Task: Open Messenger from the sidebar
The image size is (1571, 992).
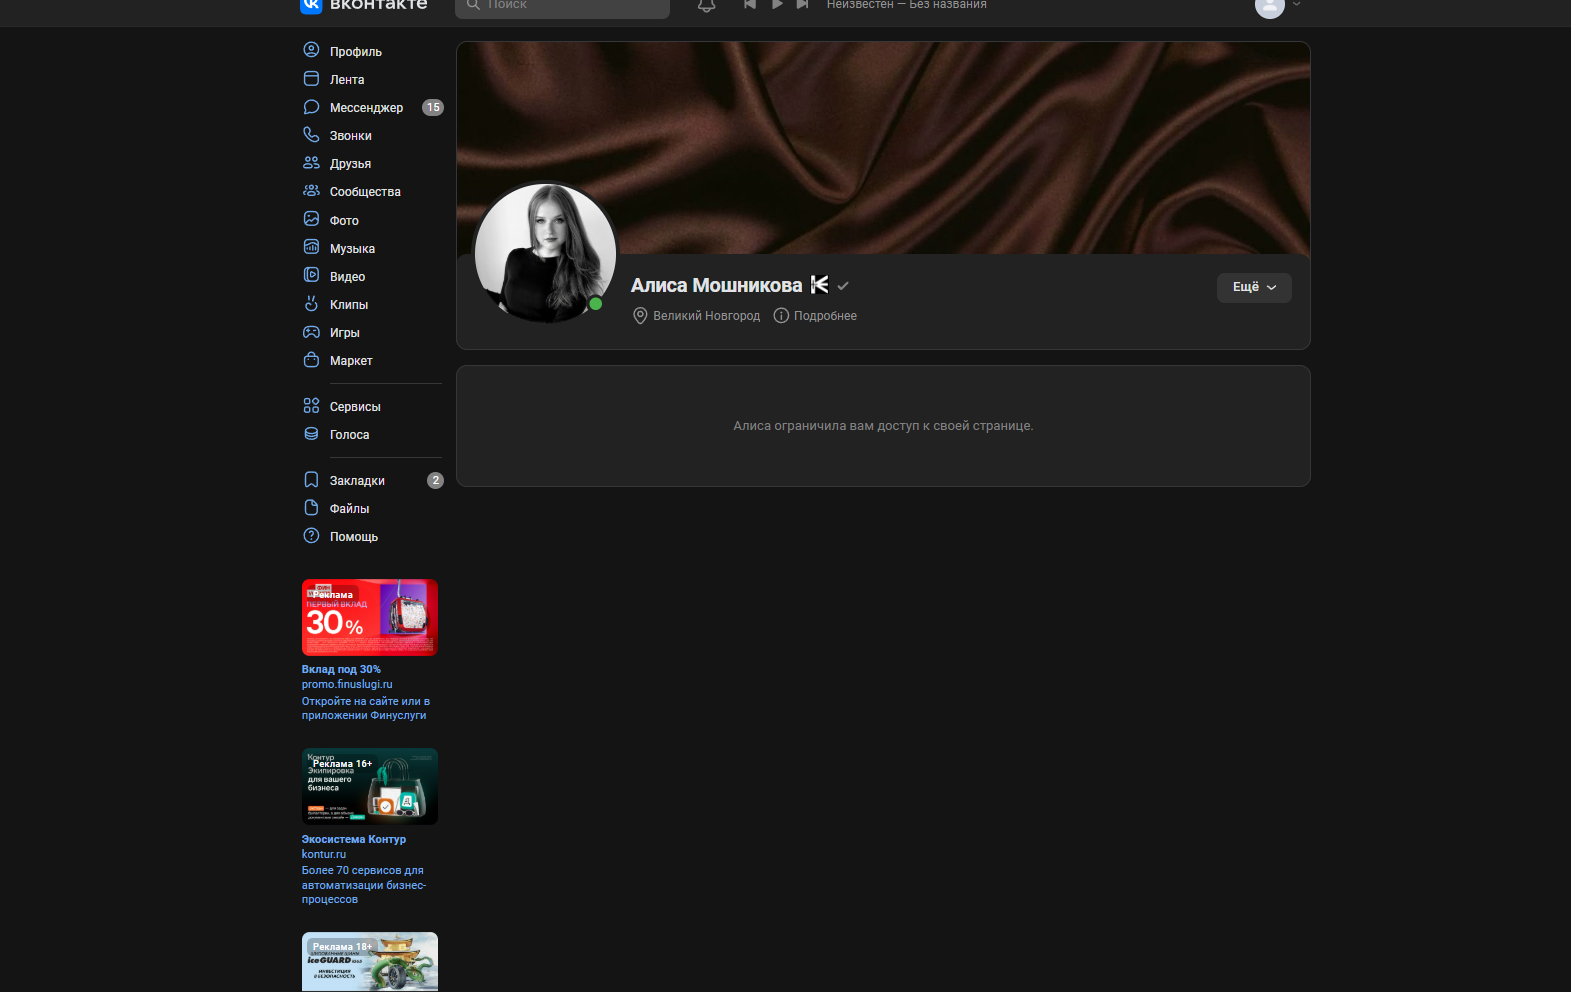Action: [366, 108]
